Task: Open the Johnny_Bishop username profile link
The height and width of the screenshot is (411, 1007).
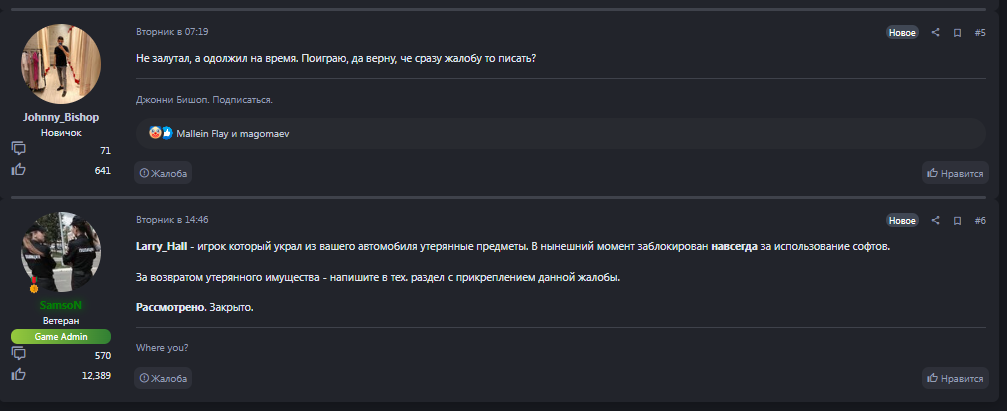Action: pos(61,117)
